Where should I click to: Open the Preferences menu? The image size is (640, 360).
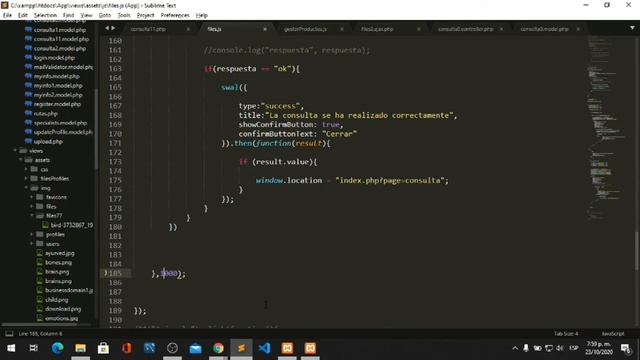point(175,15)
